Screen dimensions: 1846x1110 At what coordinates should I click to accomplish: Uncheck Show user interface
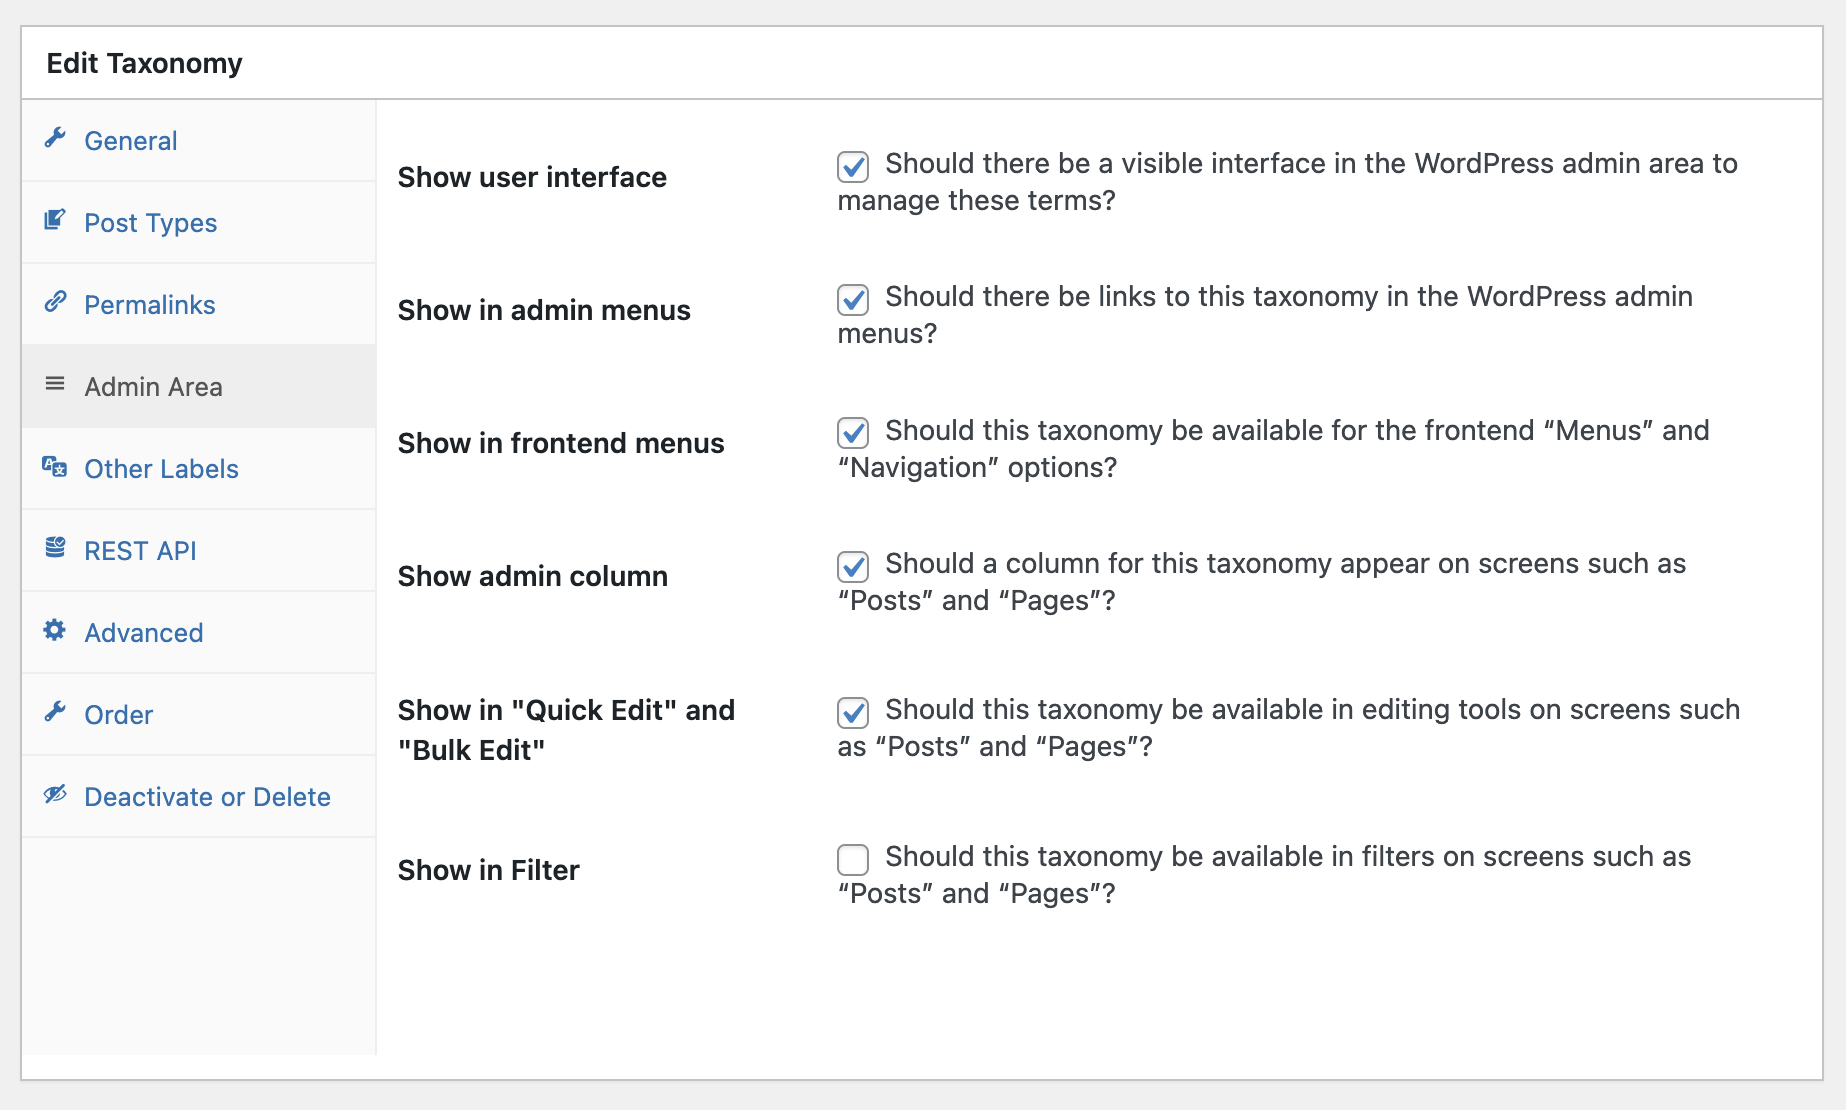[853, 167]
